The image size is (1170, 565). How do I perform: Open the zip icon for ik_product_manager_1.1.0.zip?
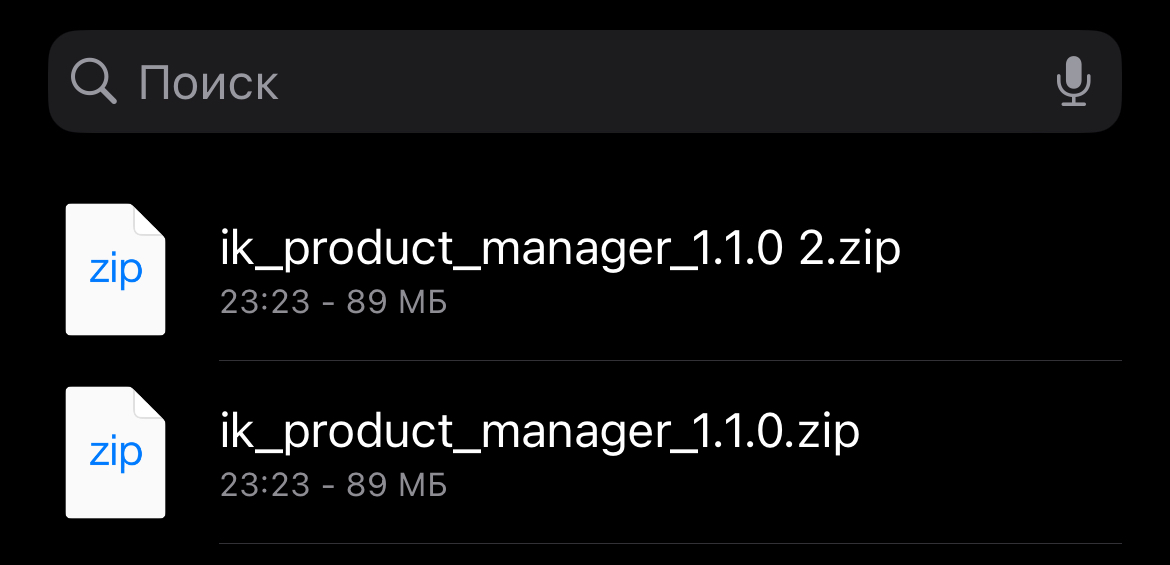point(115,452)
